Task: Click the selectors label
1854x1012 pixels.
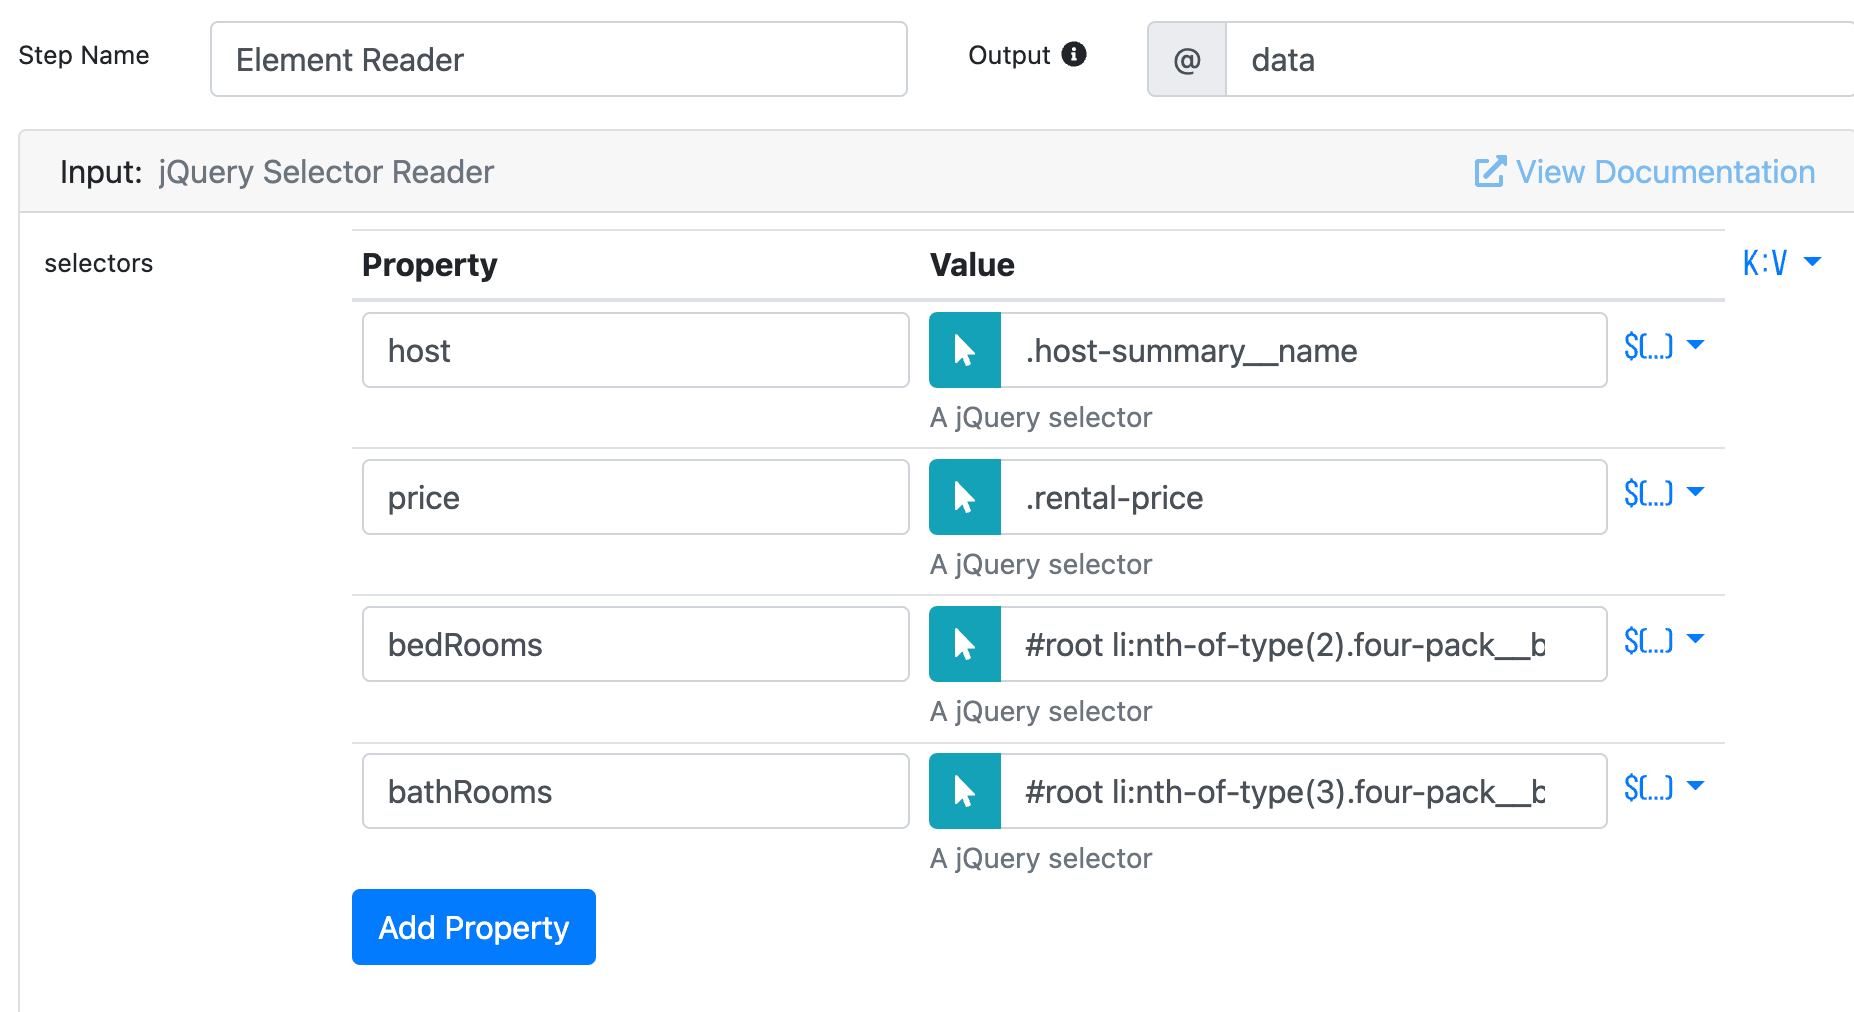Action: [x=99, y=263]
